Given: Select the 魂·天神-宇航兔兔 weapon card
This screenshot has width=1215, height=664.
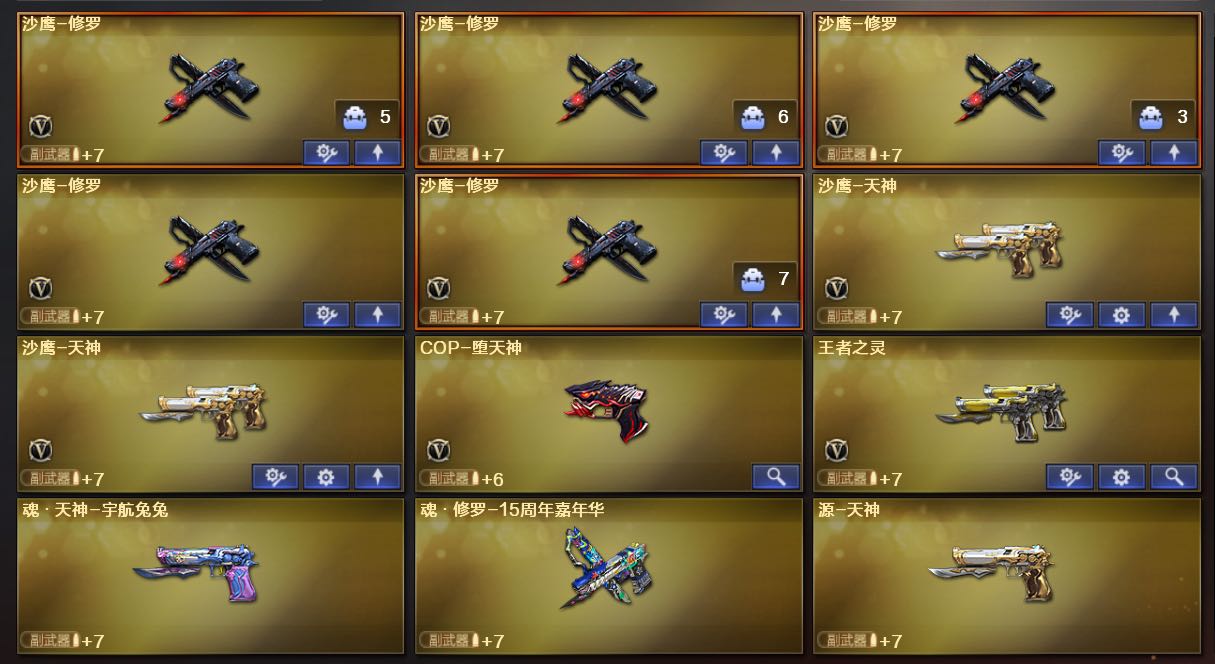Looking at the screenshot, I should [x=211, y=576].
